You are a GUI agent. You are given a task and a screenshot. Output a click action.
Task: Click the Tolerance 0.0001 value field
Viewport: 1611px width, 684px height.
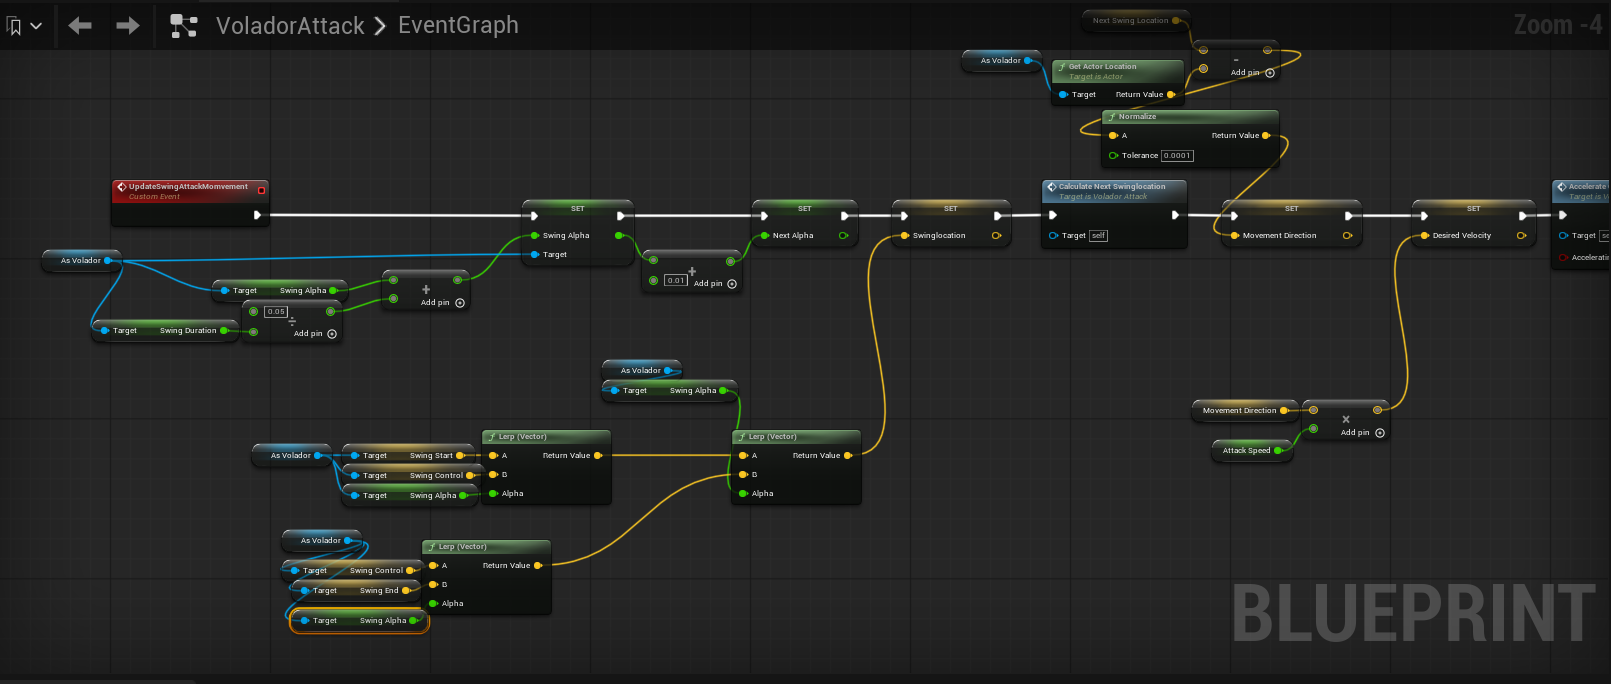tap(1177, 156)
